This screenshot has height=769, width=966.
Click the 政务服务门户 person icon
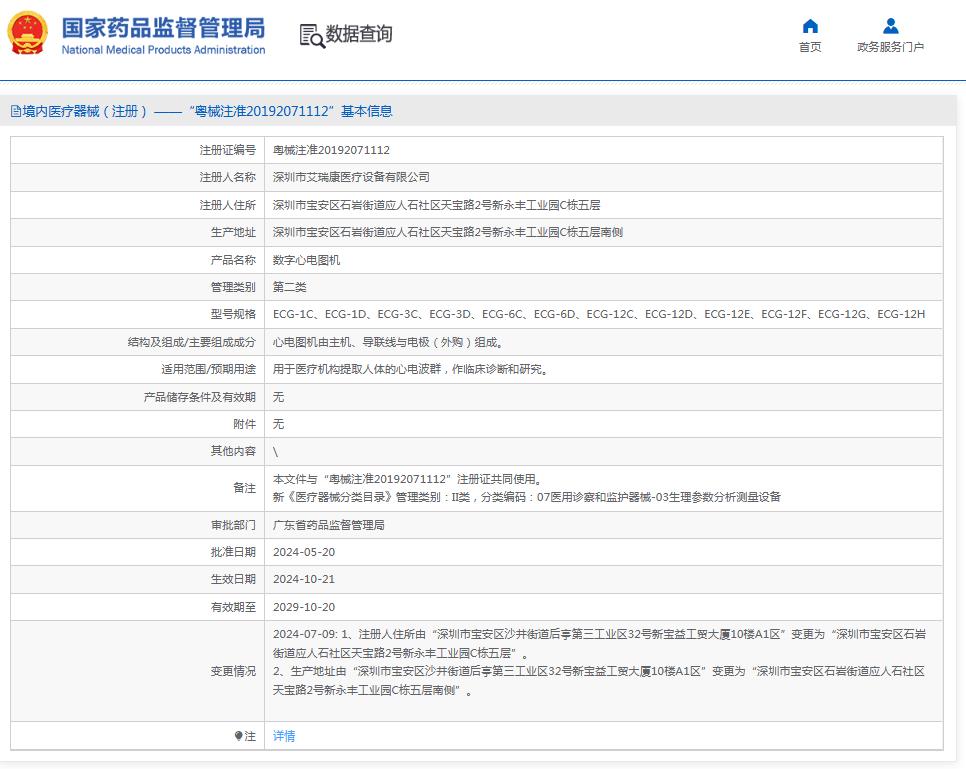click(x=891, y=26)
